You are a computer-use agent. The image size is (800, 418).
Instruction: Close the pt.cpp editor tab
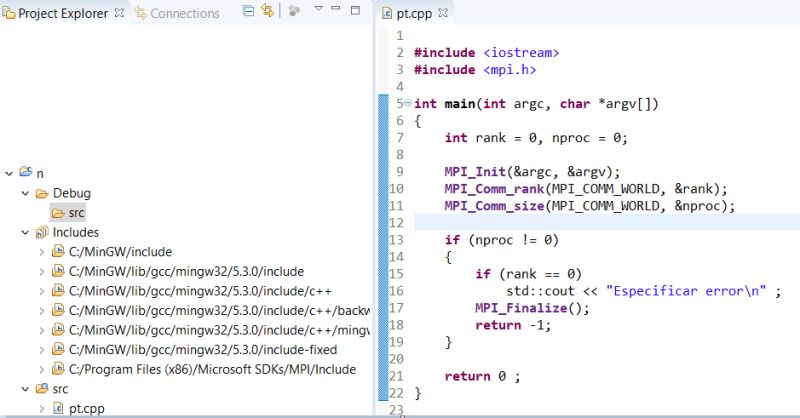[443, 13]
